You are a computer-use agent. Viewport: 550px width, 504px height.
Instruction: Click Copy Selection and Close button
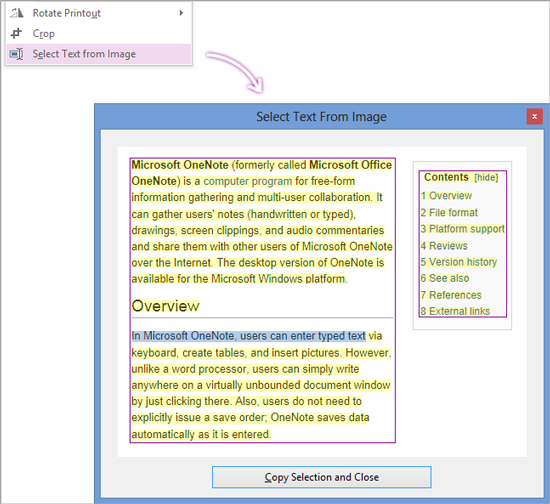tap(322, 477)
